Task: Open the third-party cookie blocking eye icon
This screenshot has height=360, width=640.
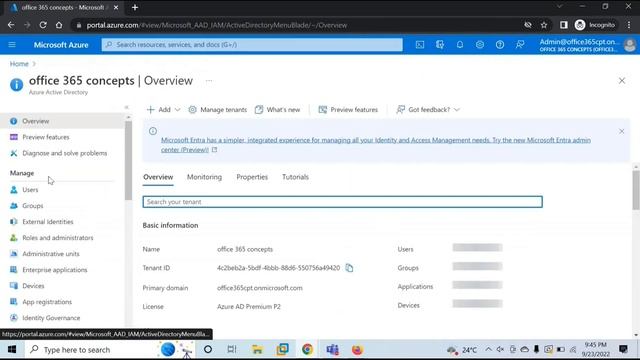Action: [528, 25]
